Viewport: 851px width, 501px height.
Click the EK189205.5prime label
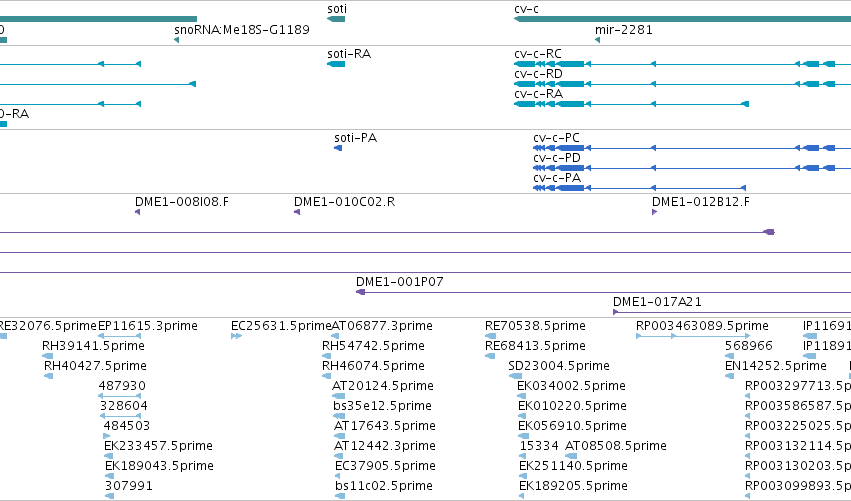[x=573, y=486]
